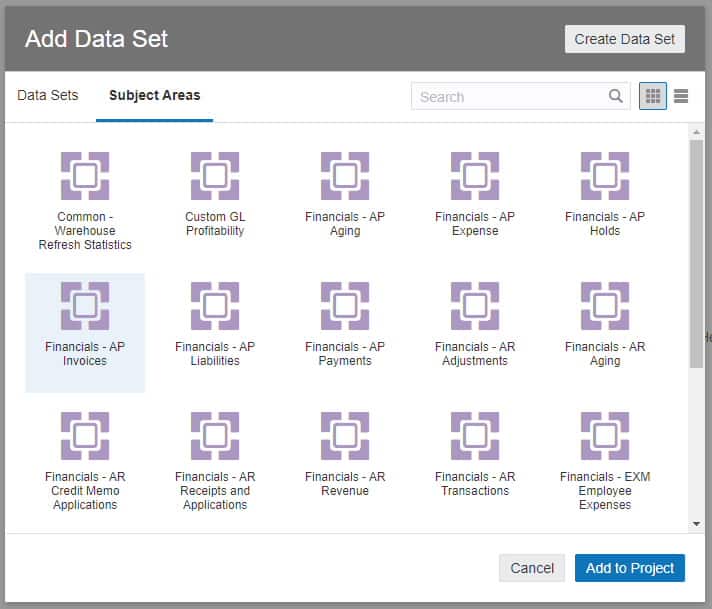Viewport: 712px width, 609px height.
Task: Cancel the Add Data Set dialog
Action: click(532, 568)
